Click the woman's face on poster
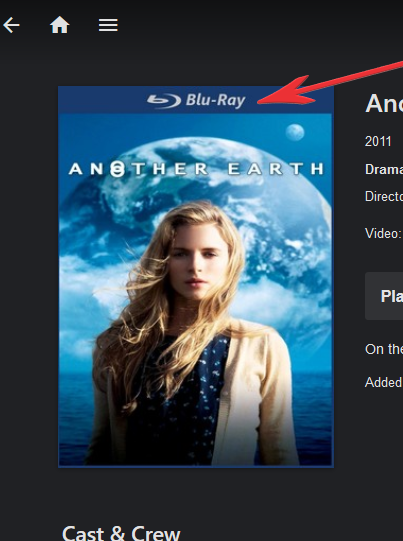403x541 pixels. click(195, 262)
